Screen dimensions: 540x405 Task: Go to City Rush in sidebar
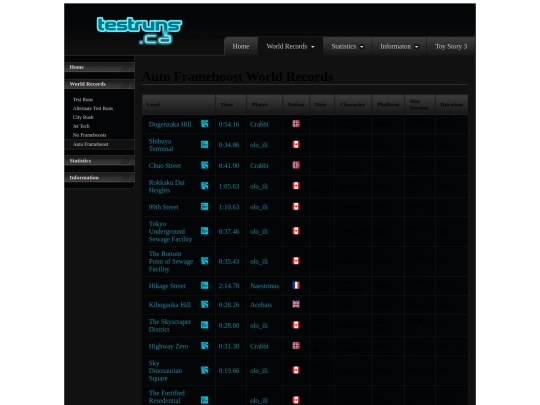tap(83, 117)
